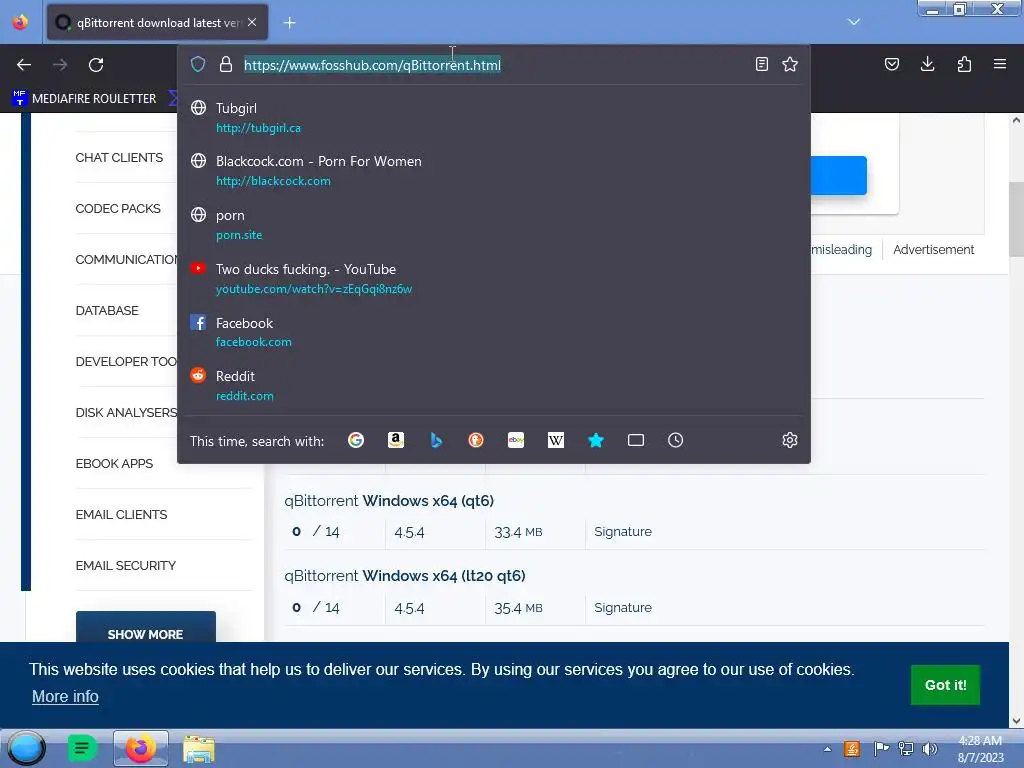
Task: Select Reddit suggestion entry
Action: tap(494, 386)
